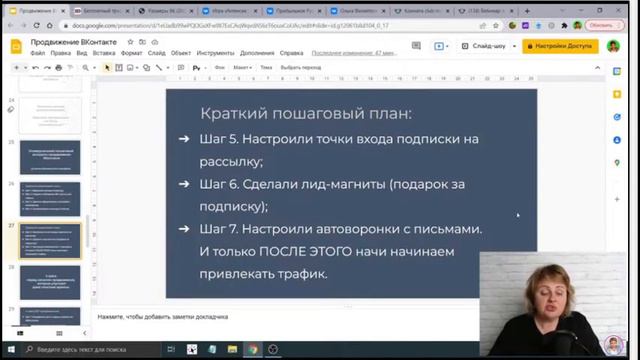Click the Фон background button
Image resolution: width=640 pixels, height=360 pixels.
[x=220, y=67]
